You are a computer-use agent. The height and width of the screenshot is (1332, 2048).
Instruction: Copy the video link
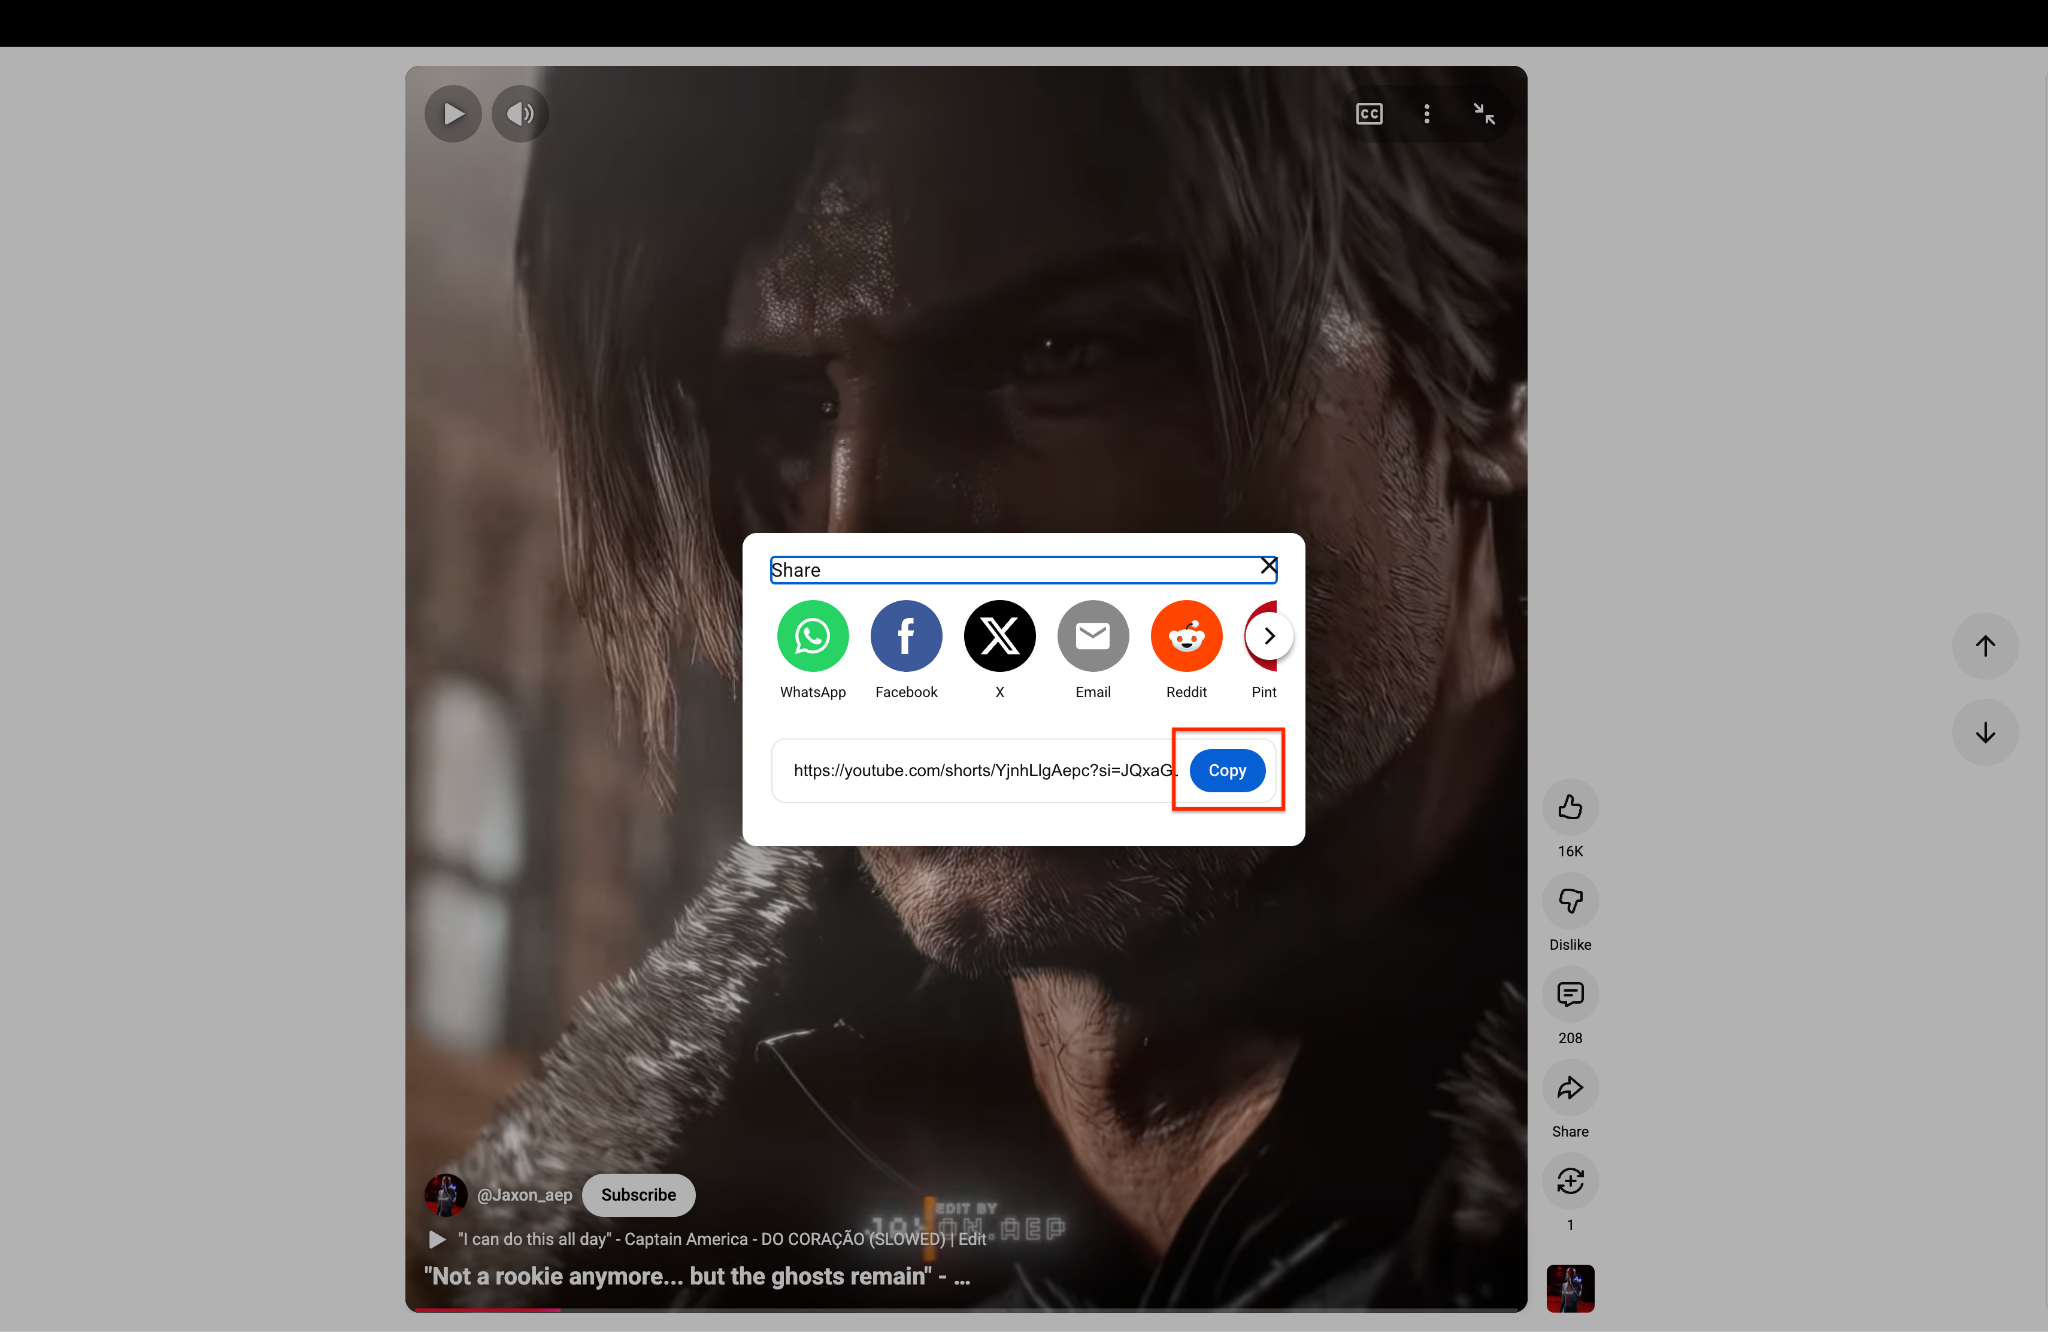tap(1227, 770)
